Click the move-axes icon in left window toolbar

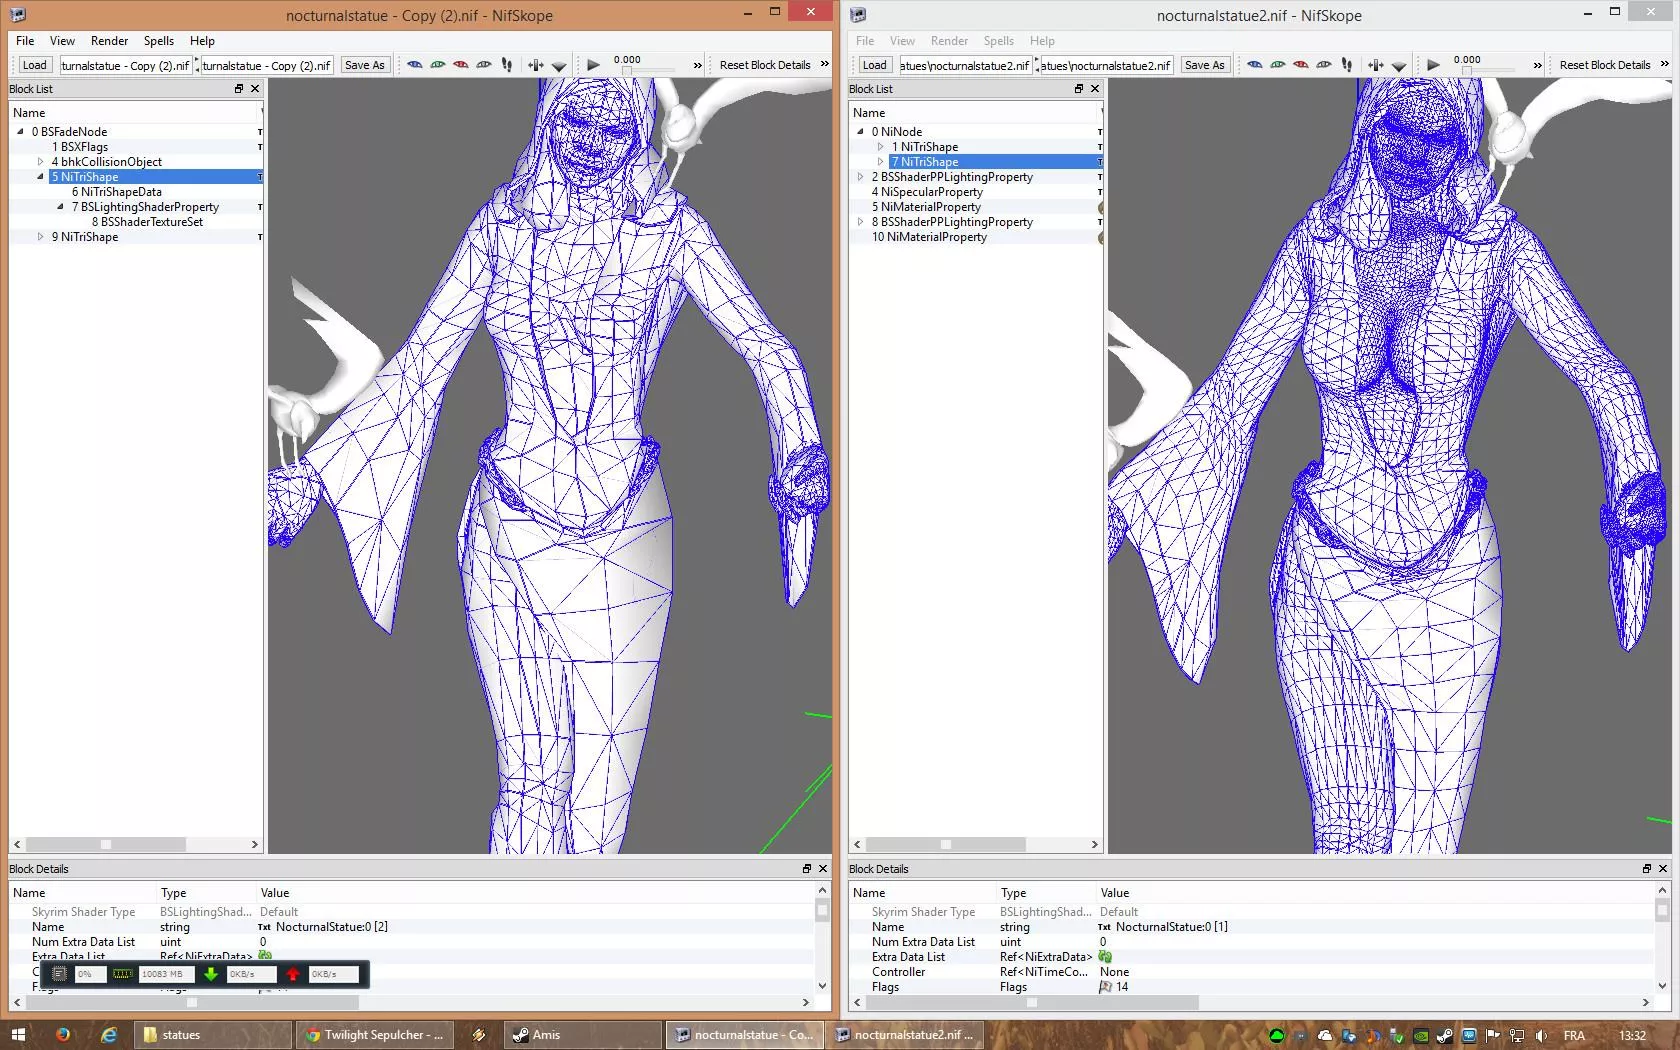click(x=536, y=65)
